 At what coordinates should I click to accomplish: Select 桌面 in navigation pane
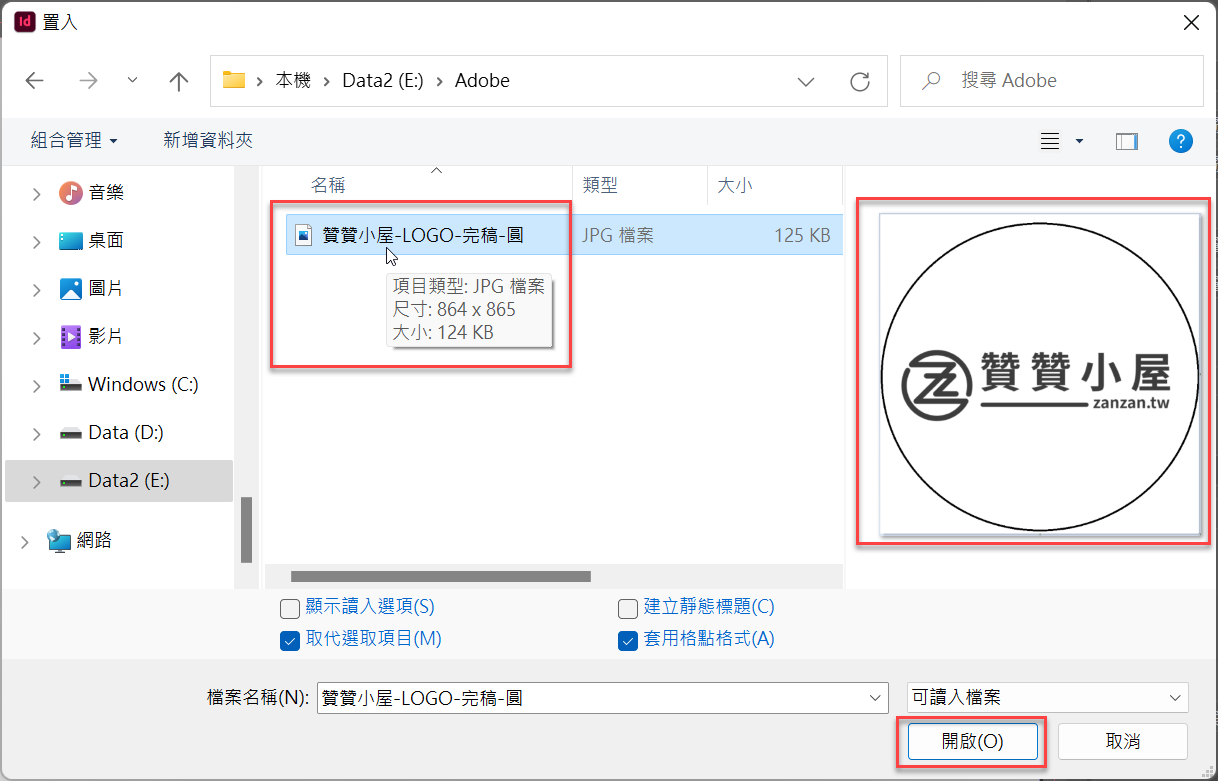pos(106,241)
